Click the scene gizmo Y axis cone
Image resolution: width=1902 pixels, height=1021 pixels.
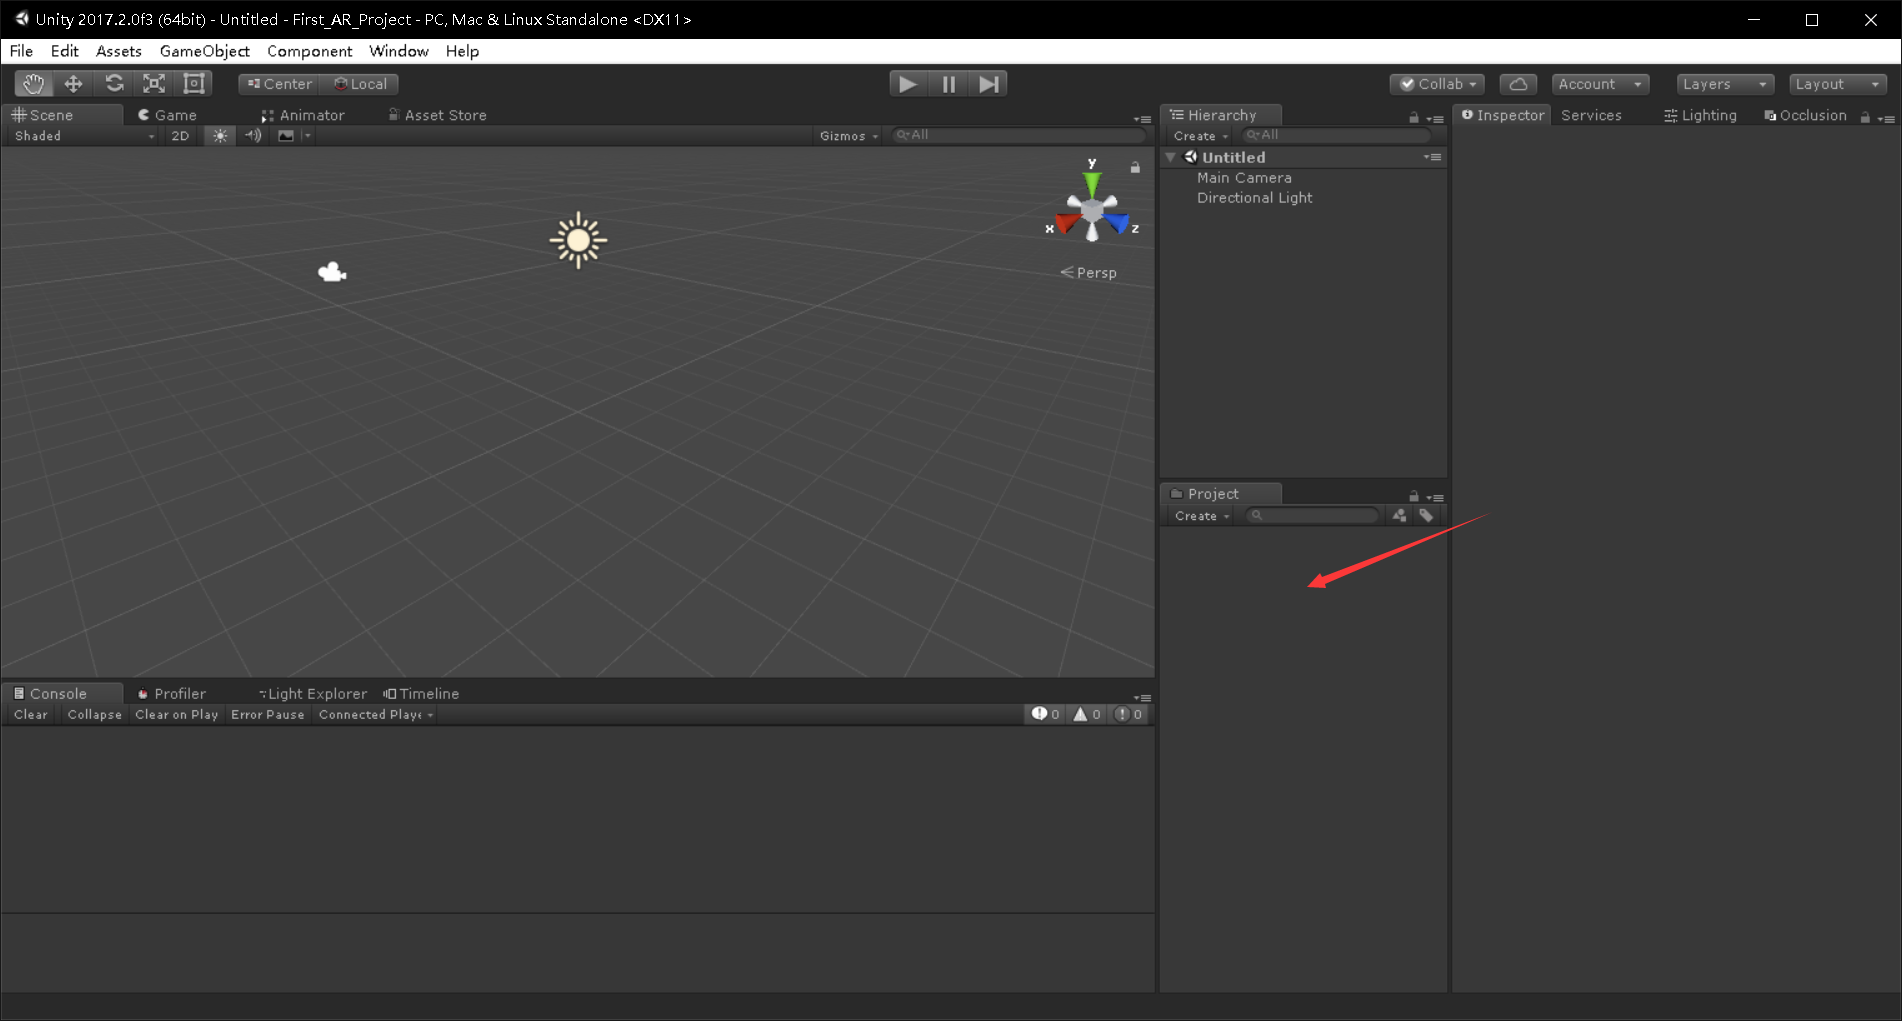pyautogui.click(x=1092, y=183)
